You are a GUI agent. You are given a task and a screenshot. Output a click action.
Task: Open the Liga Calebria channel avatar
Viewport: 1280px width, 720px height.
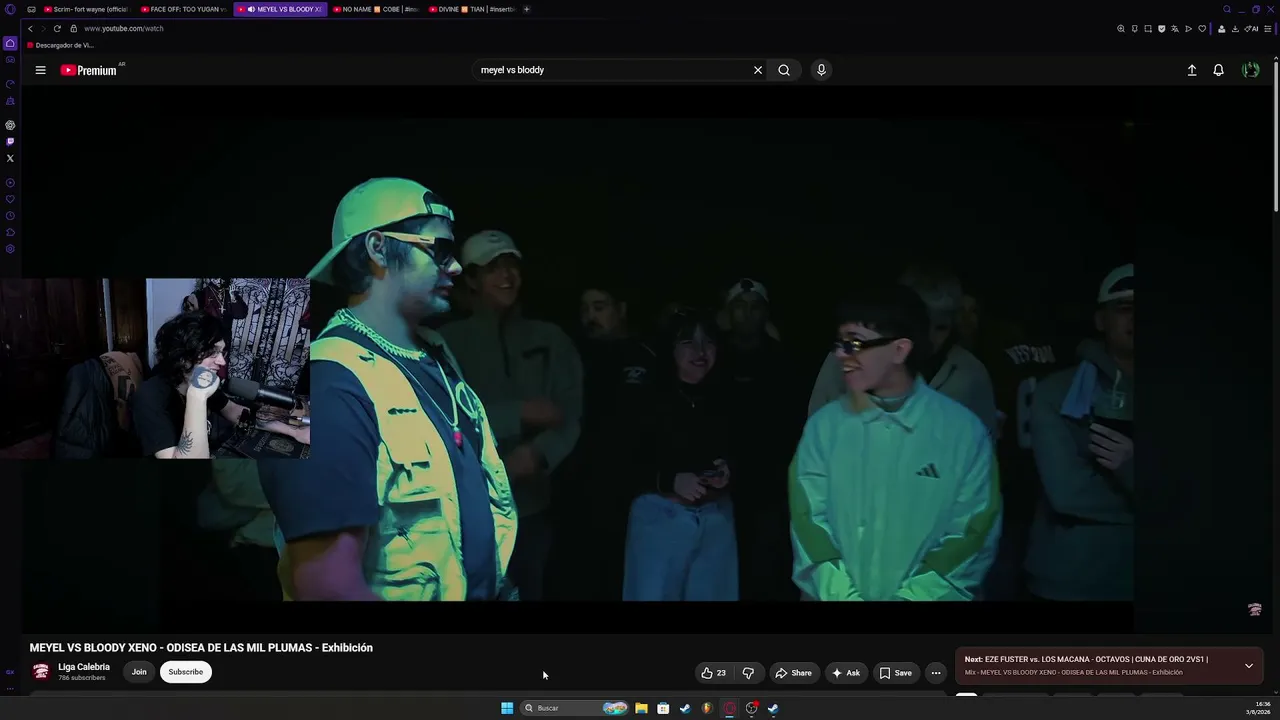[41, 672]
